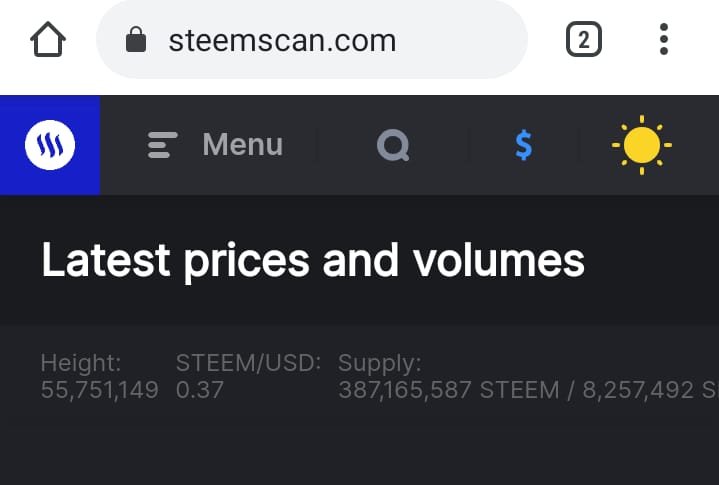The width and height of the screenshot is (719, 485).
Task: Open search with the magnifier icon
Action: (x=393, y=146)
